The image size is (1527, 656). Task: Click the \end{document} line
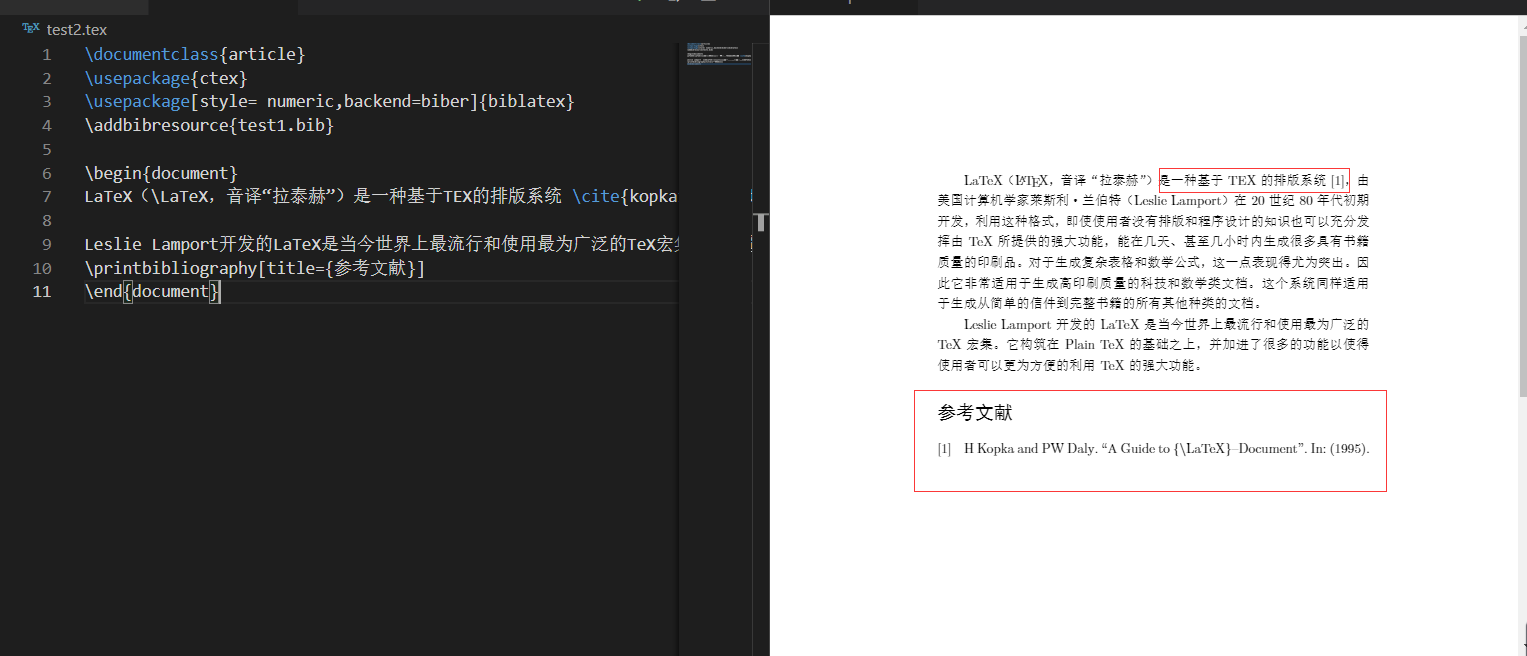click(152, 292)
